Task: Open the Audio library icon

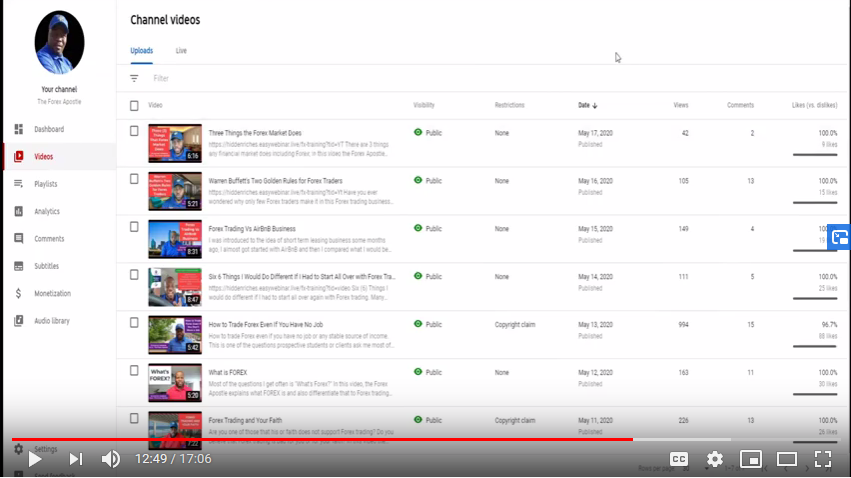Action: point(18,321)
